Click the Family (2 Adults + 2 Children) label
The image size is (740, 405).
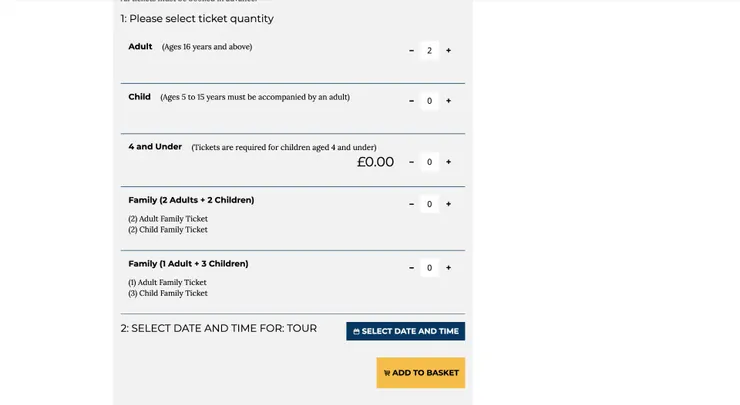191,200
